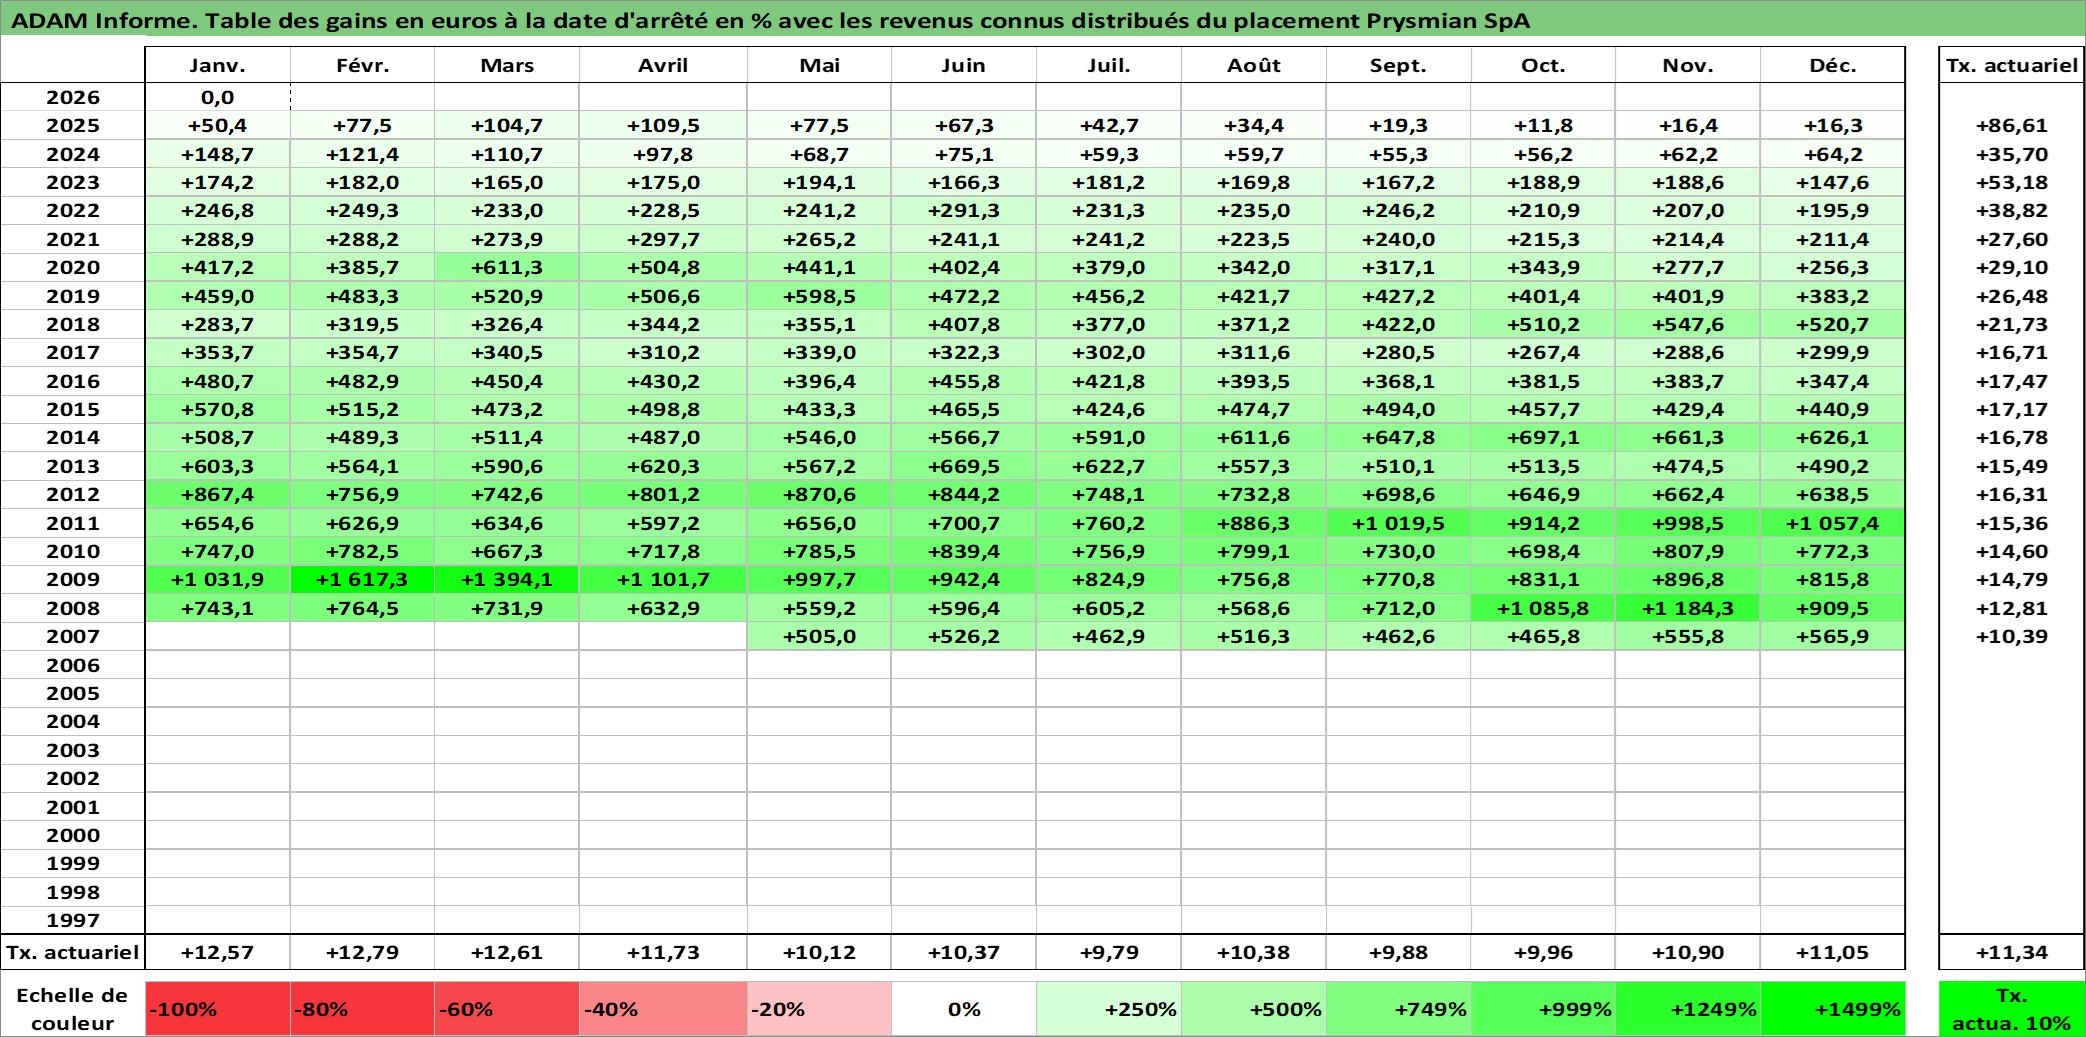Select the +86,61 actuarial rate for 2025
Viewport: 2086px width, 1037px height.
(2012, 125)
